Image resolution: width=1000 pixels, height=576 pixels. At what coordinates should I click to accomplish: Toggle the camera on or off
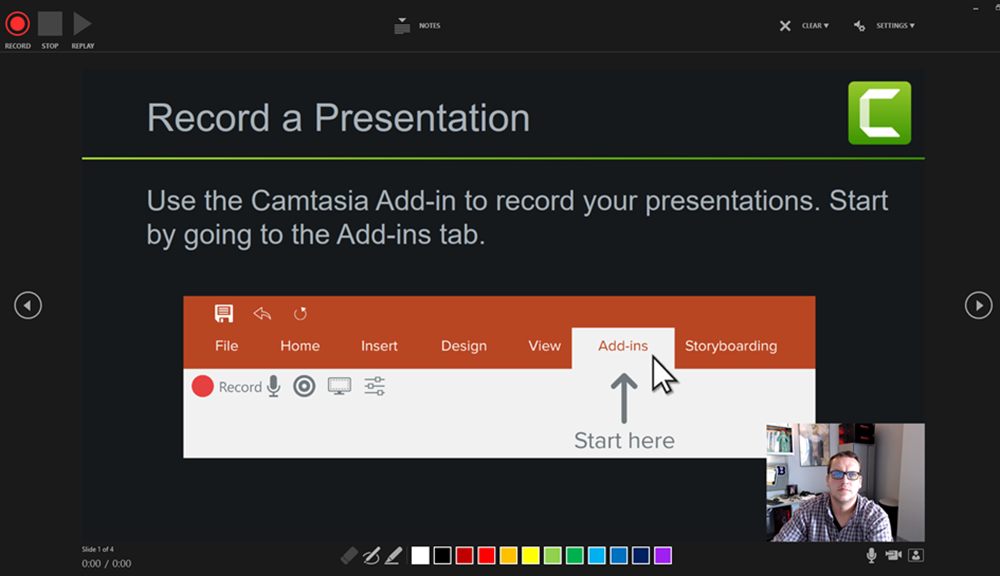893,556
